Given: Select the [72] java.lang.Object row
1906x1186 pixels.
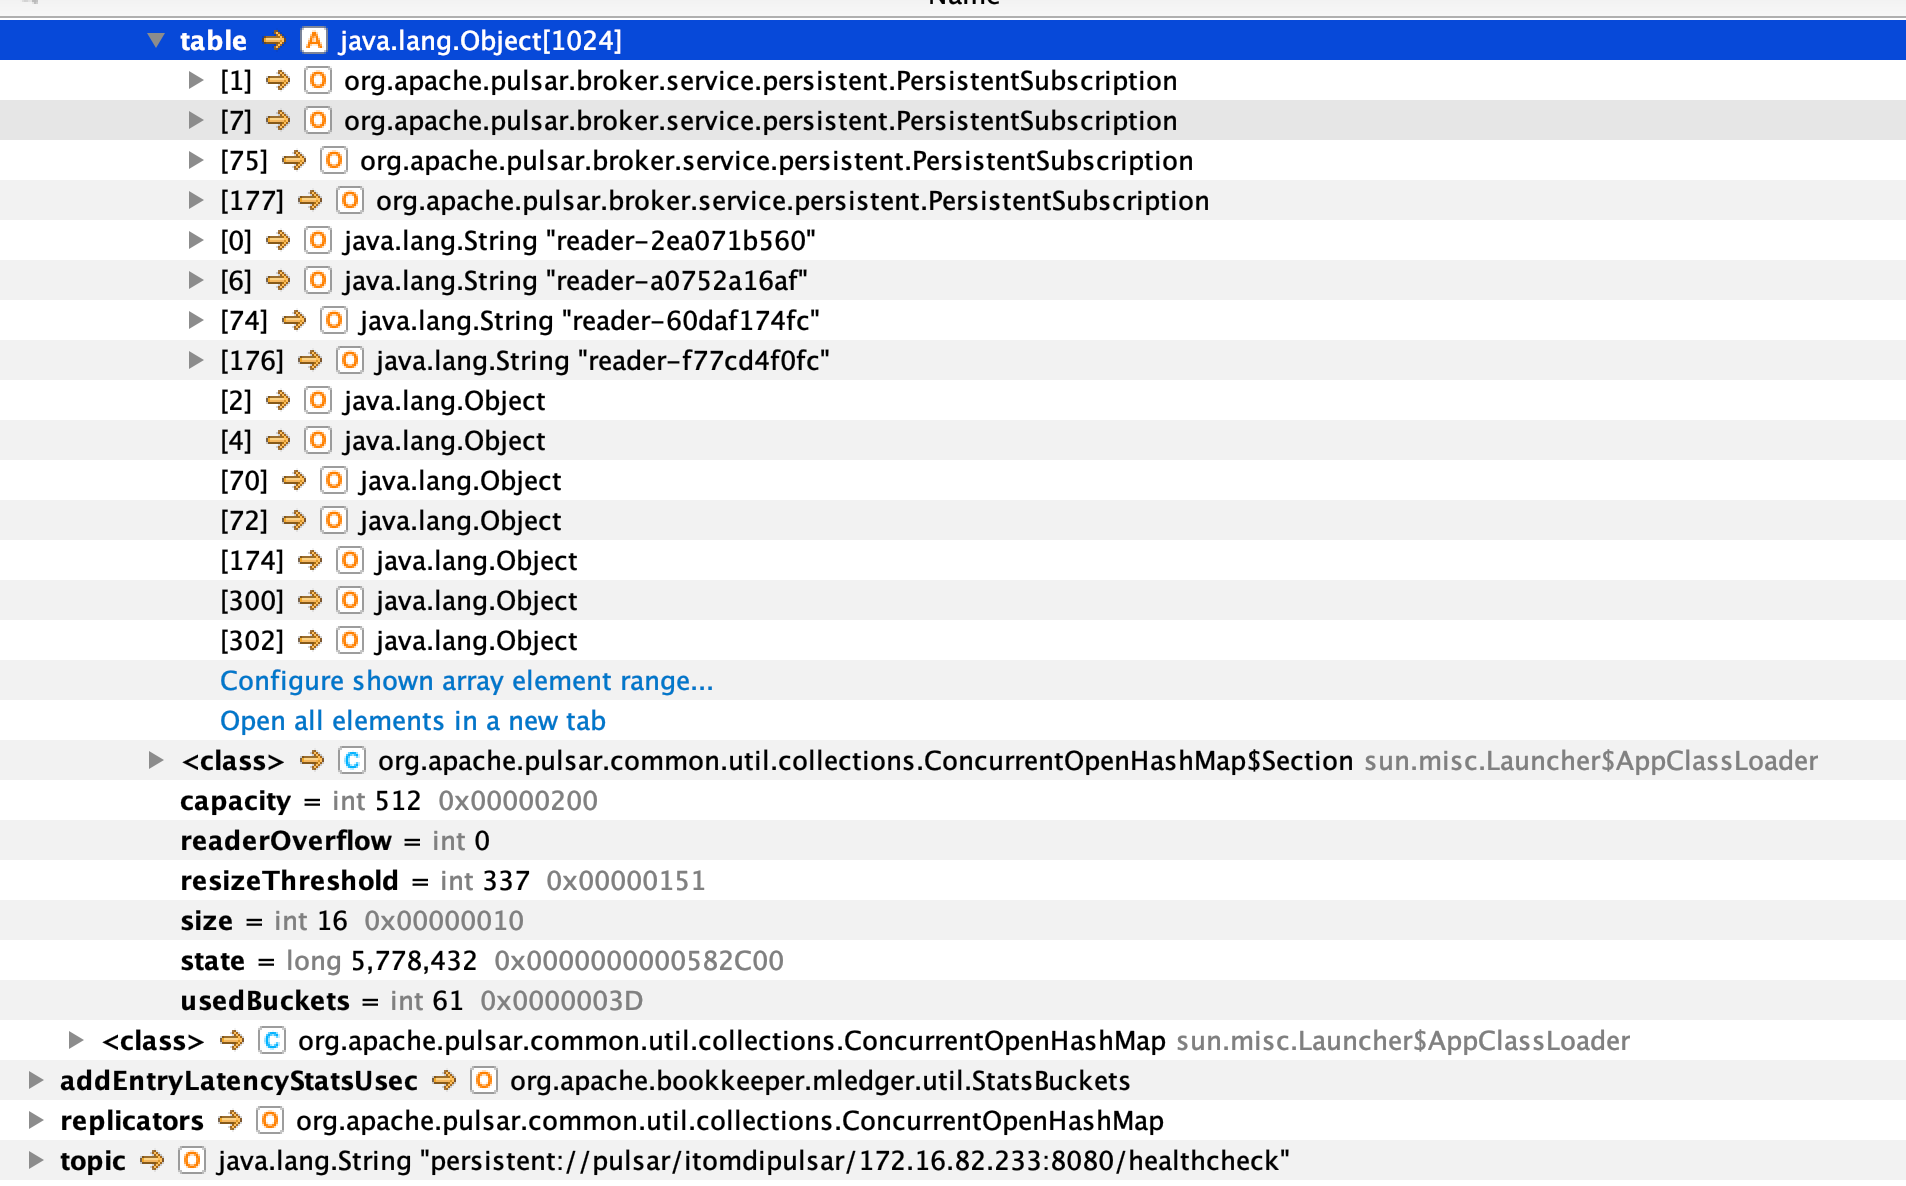Looking at the screenshot, I should [x=953, y=521].
